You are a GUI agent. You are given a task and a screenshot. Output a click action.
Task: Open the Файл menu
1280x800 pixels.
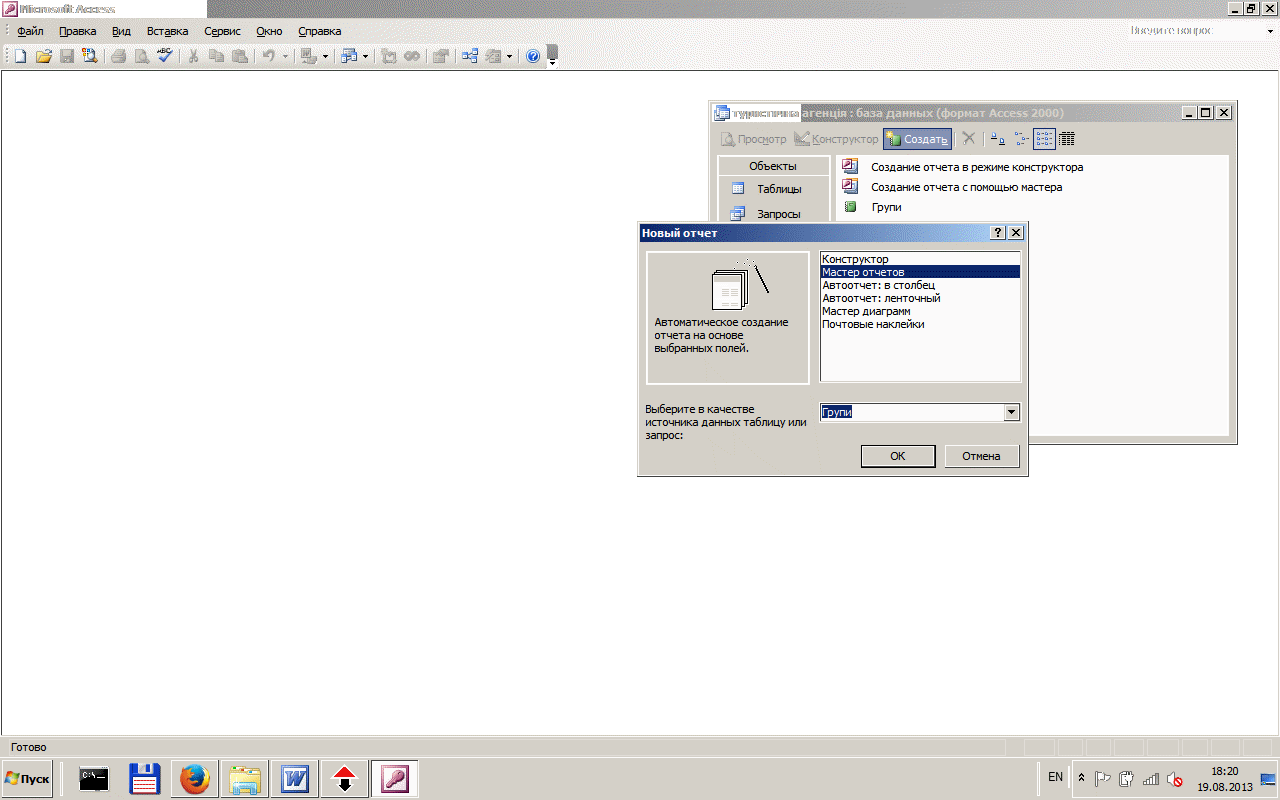point(30,31)
